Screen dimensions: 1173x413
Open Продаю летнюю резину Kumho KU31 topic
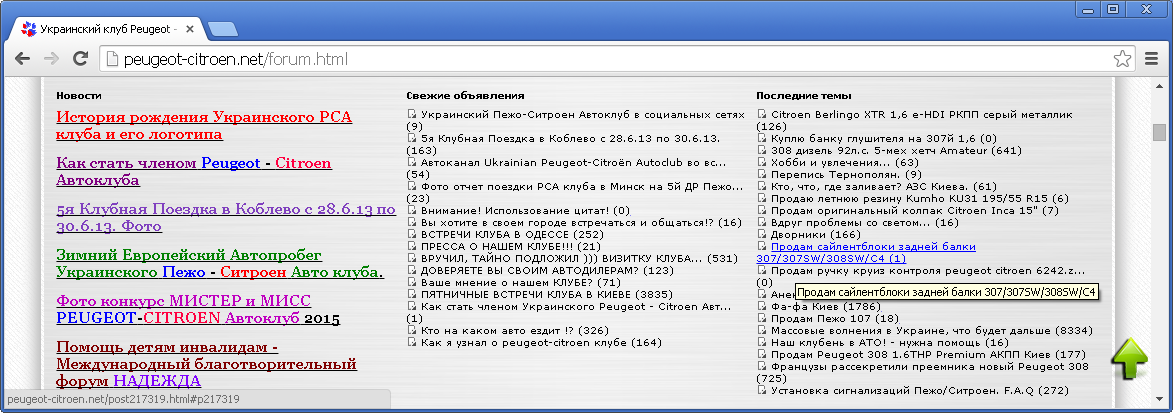pyautogui.click(x=919, y=198)
